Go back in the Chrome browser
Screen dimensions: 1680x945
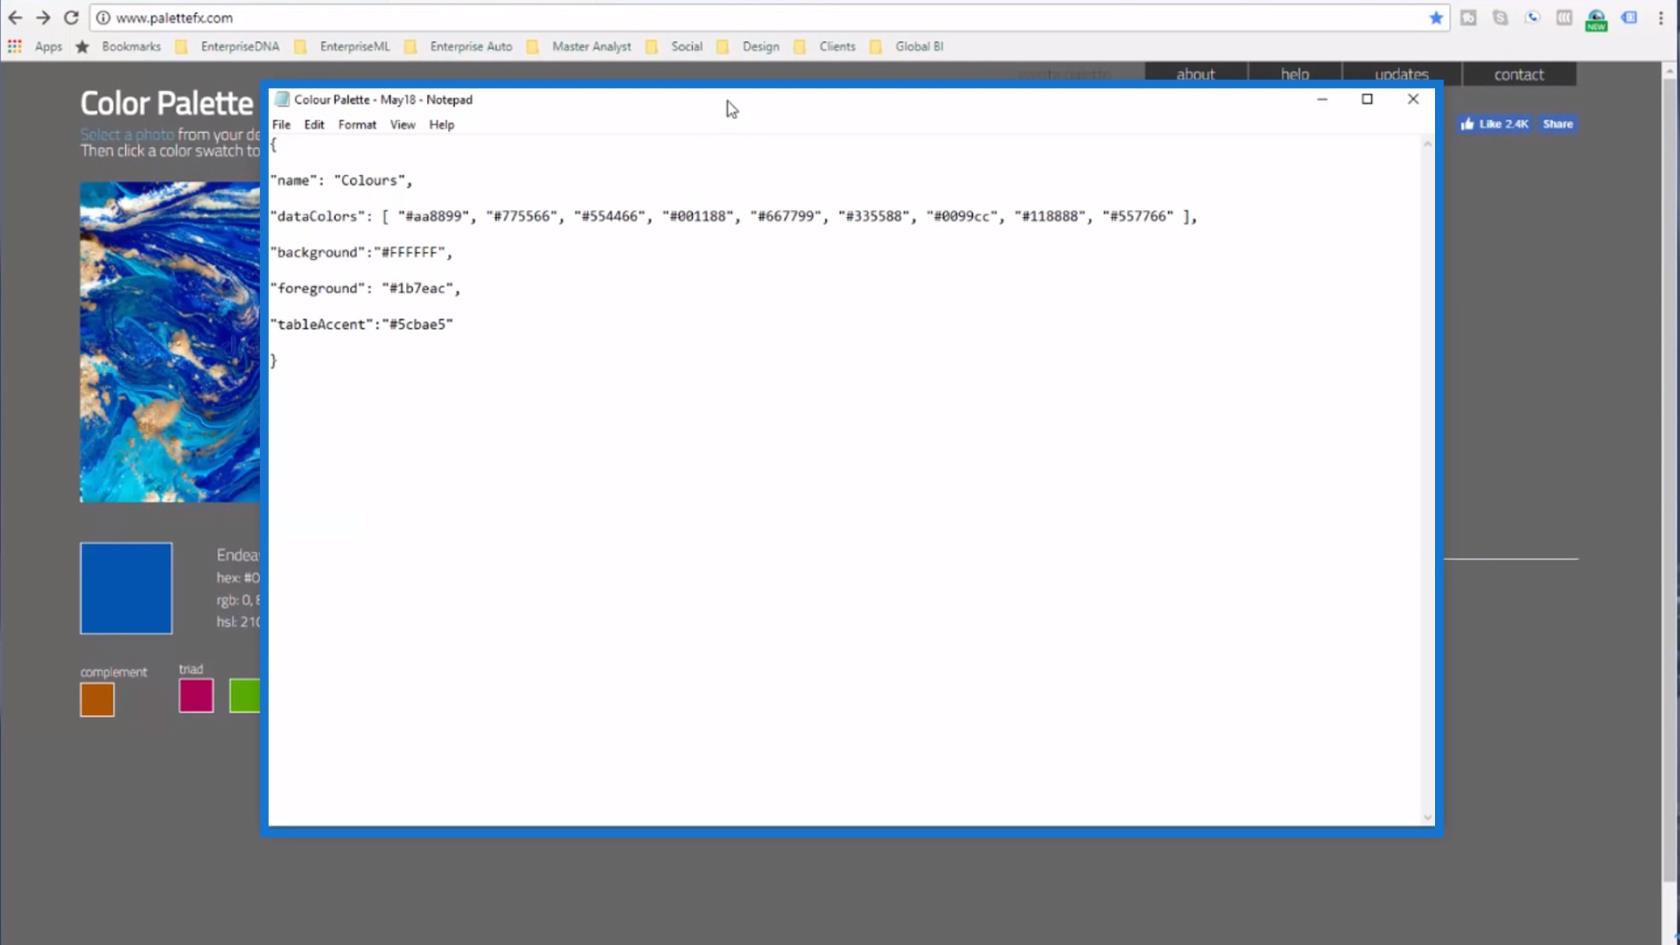15,18
